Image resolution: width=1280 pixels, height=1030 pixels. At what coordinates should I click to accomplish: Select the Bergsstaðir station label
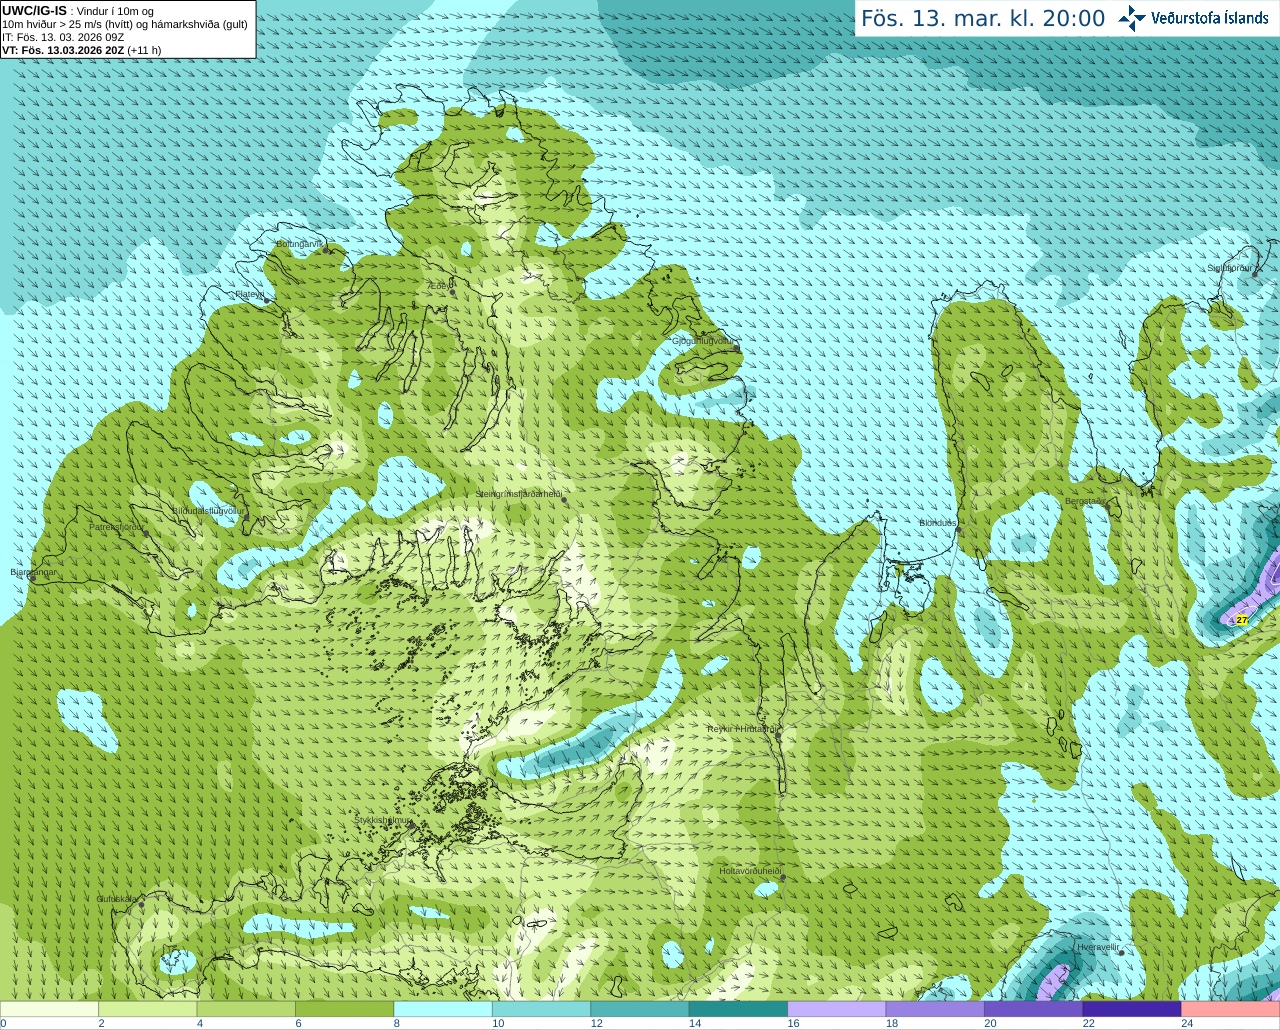pos(1085,501)
